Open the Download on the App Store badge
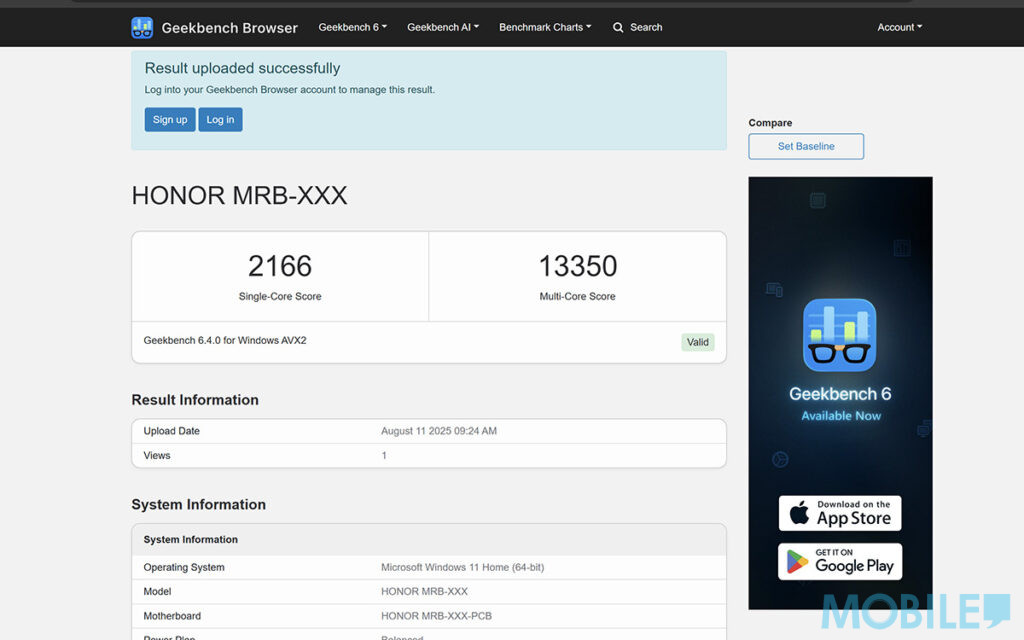Screen dimensions: 1024x640 click(840, 513)
